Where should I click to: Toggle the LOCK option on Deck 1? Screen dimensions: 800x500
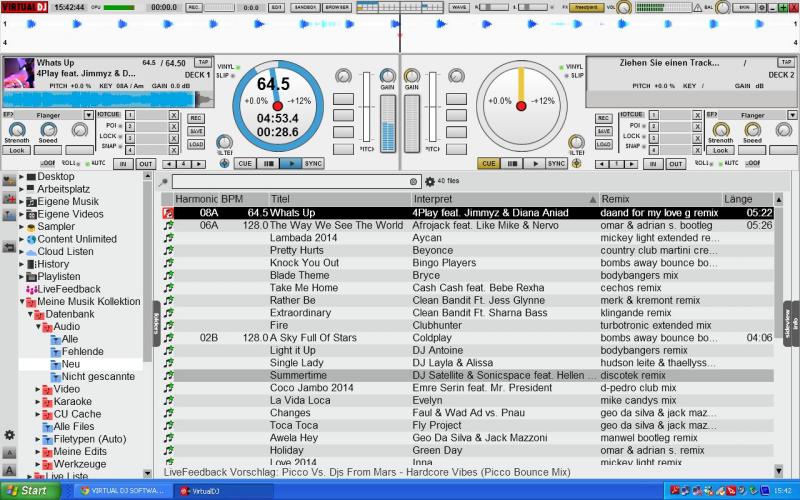pos(109,135)
